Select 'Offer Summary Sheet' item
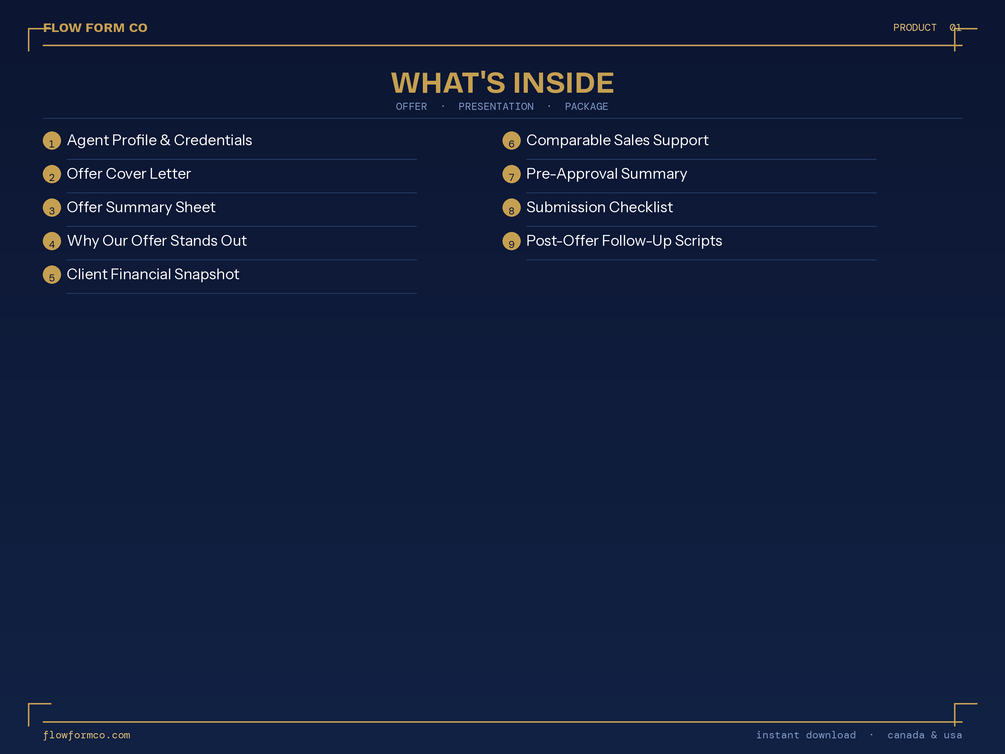The width and height of the screenshot is (1005, 754). click(x=141, y=207)
